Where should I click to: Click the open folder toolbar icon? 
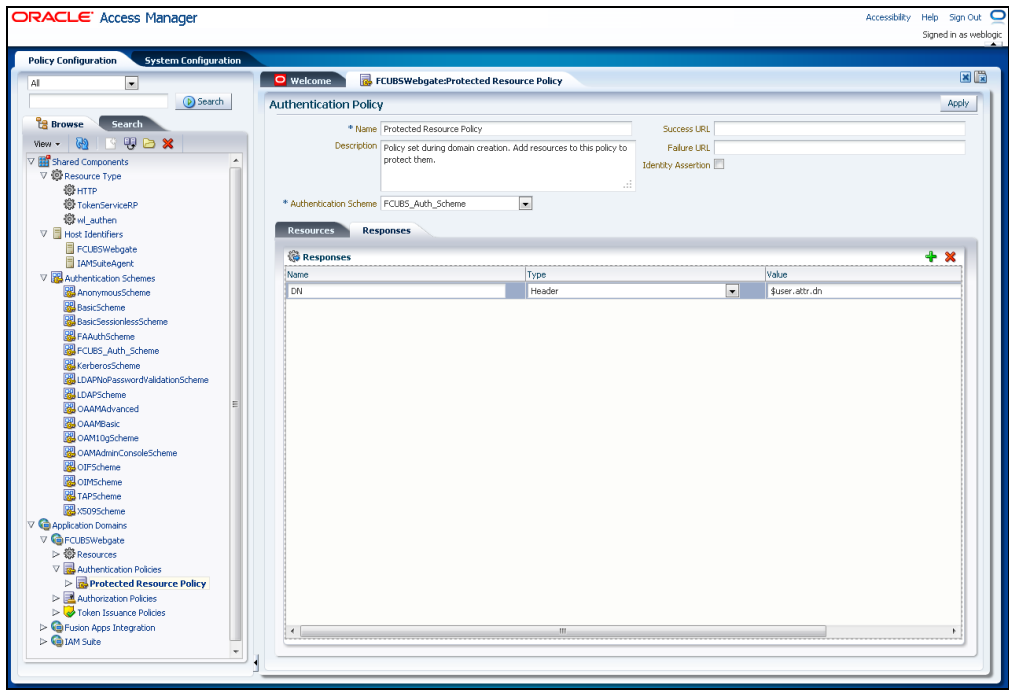point(149,143)
